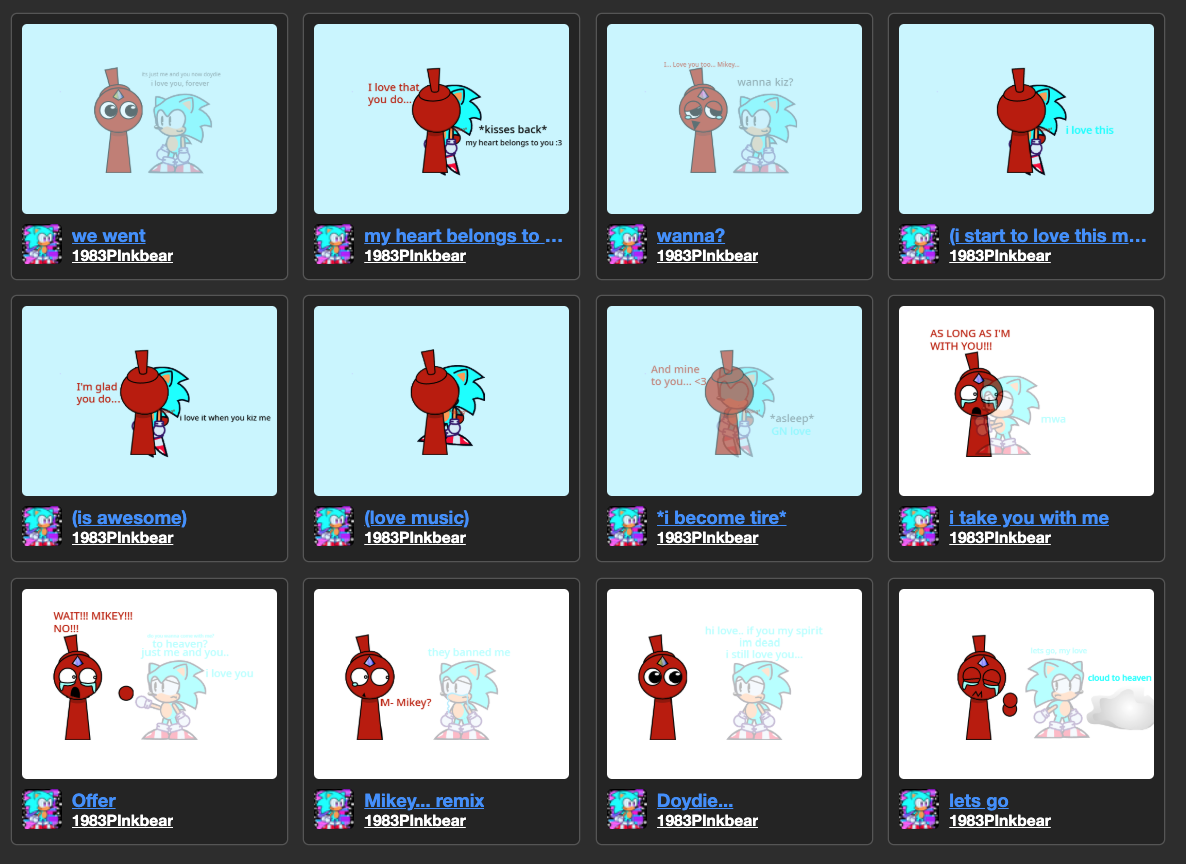
Task: Open 1983PInkbear profile under 'i take you with me'
Action: pos(1000,538)
